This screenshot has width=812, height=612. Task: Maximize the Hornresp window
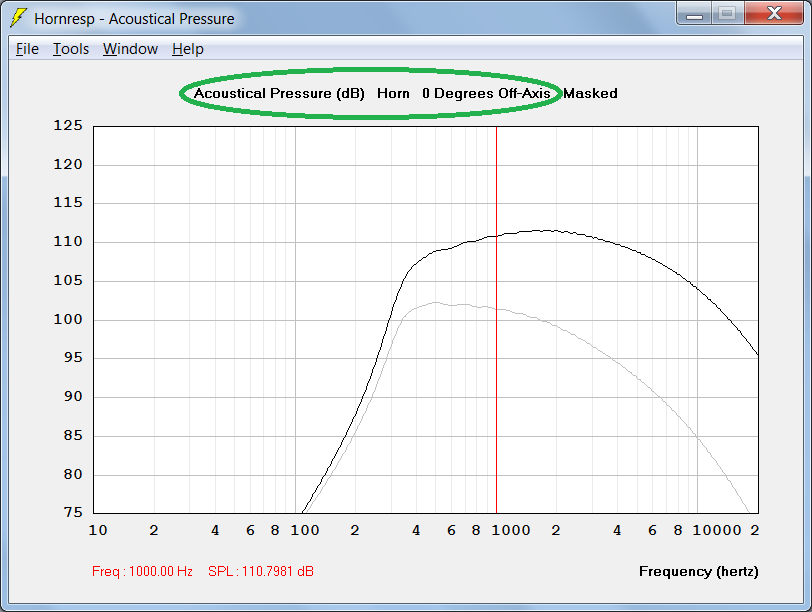pyautogui.click(x=727, y=14)
